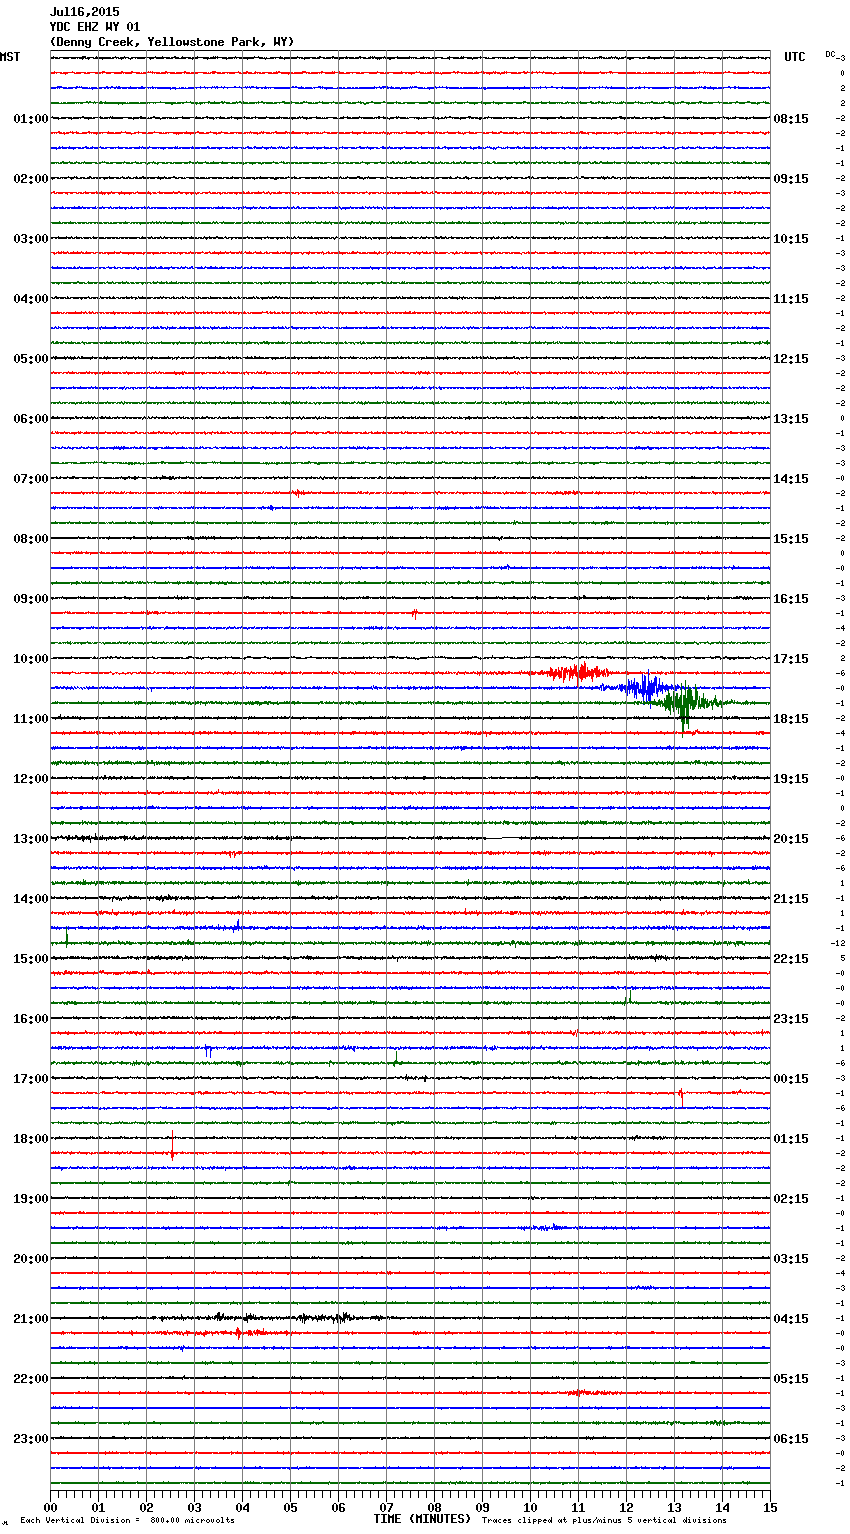
Task: Select the MST time label '15:00'
Action: (x=30, y=959)
